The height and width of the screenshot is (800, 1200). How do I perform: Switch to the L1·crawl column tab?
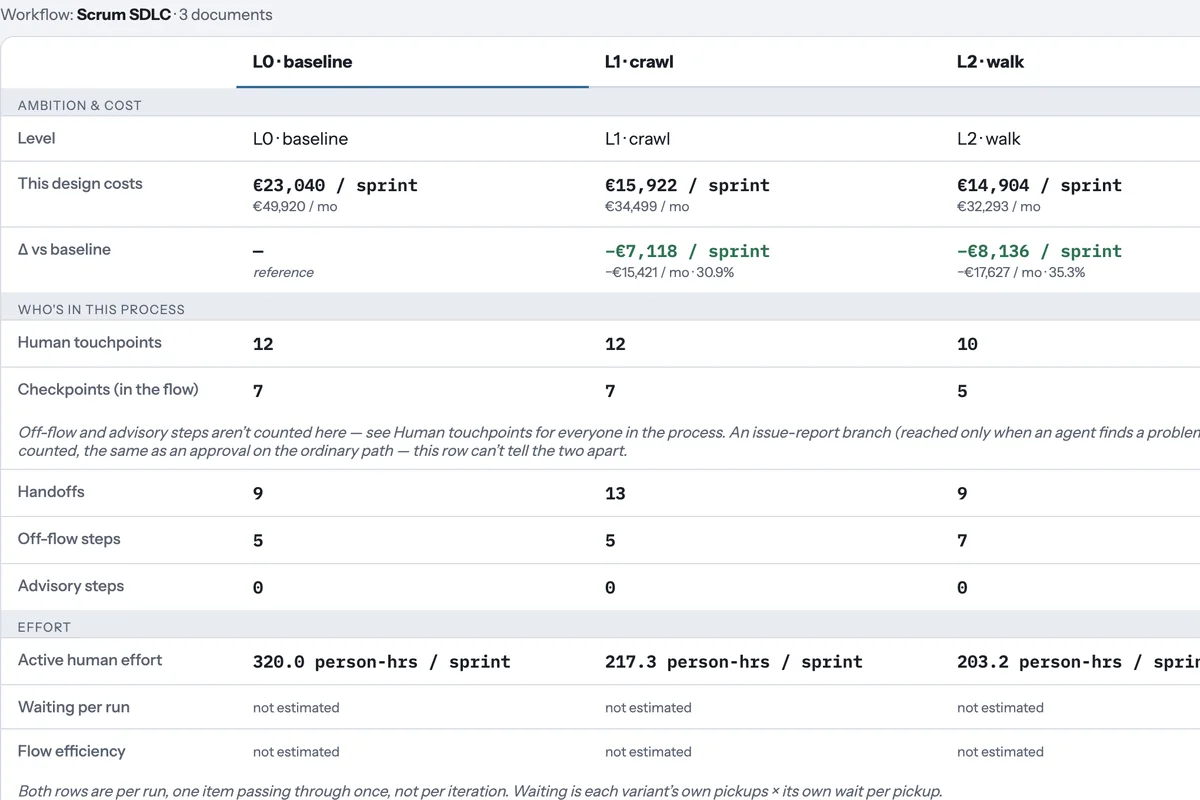coord(764,62)
